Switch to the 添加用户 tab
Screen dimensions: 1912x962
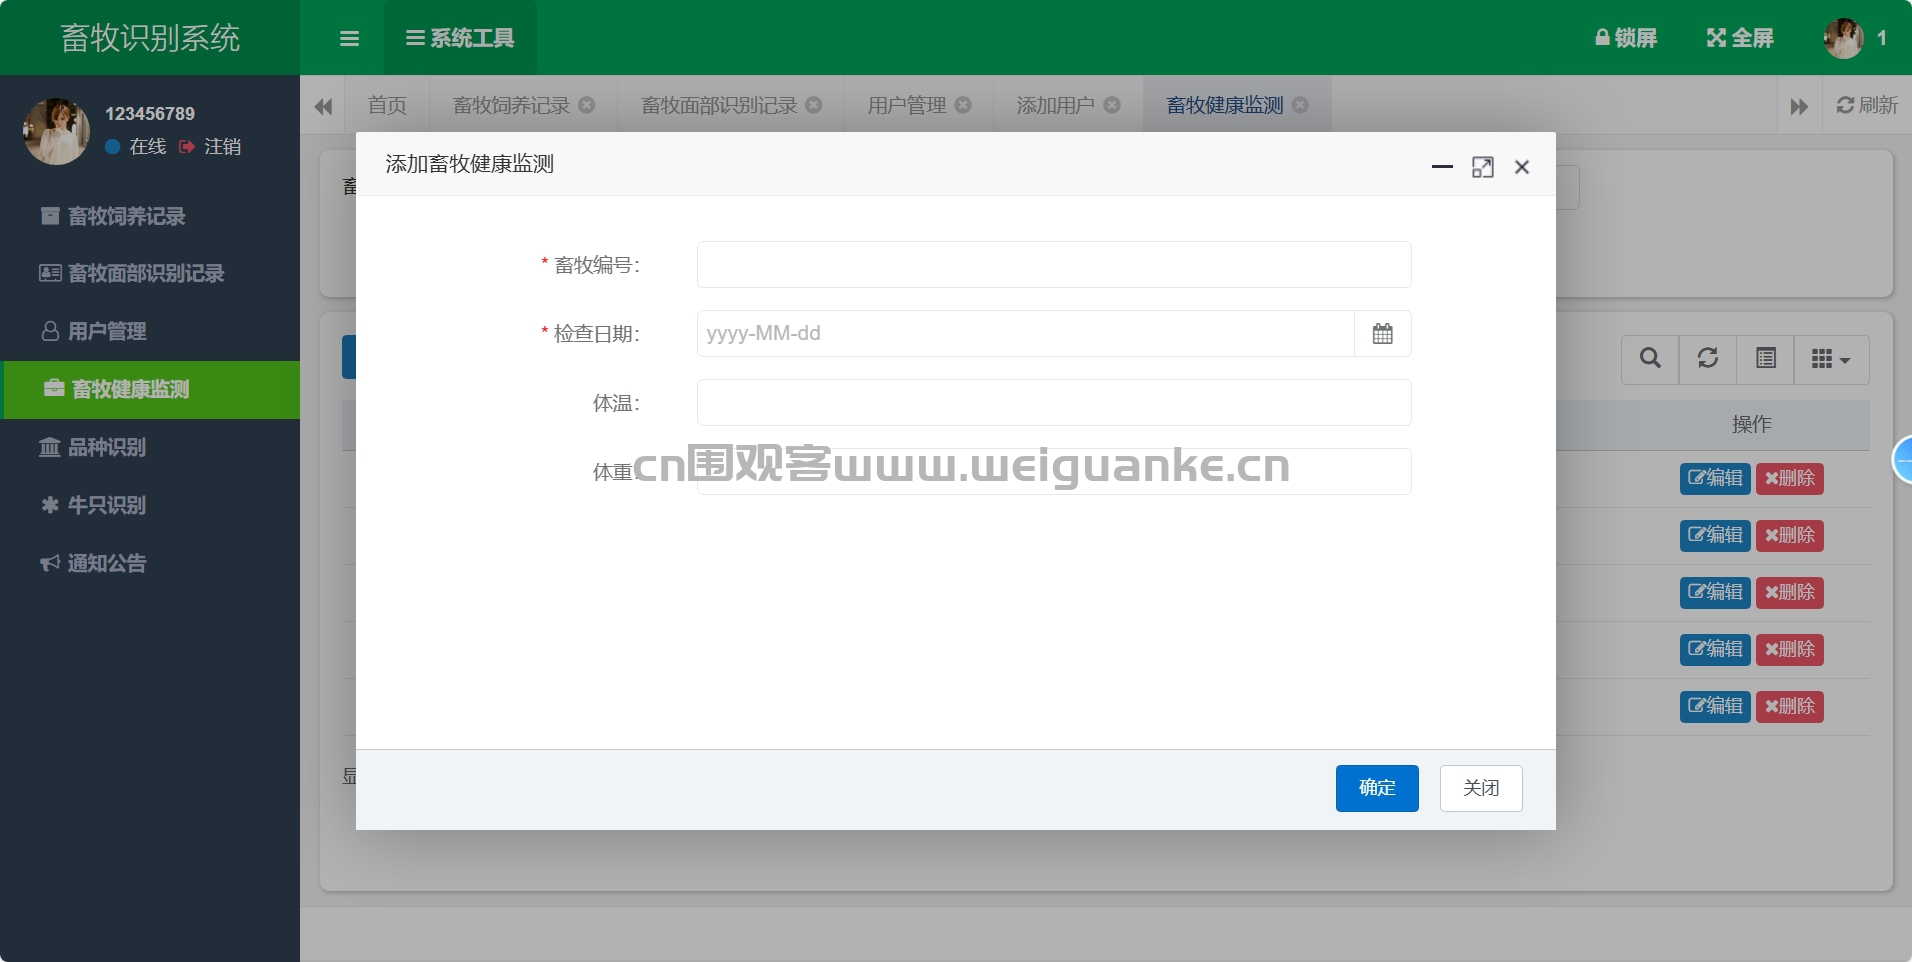click(x=1055, y=105)
